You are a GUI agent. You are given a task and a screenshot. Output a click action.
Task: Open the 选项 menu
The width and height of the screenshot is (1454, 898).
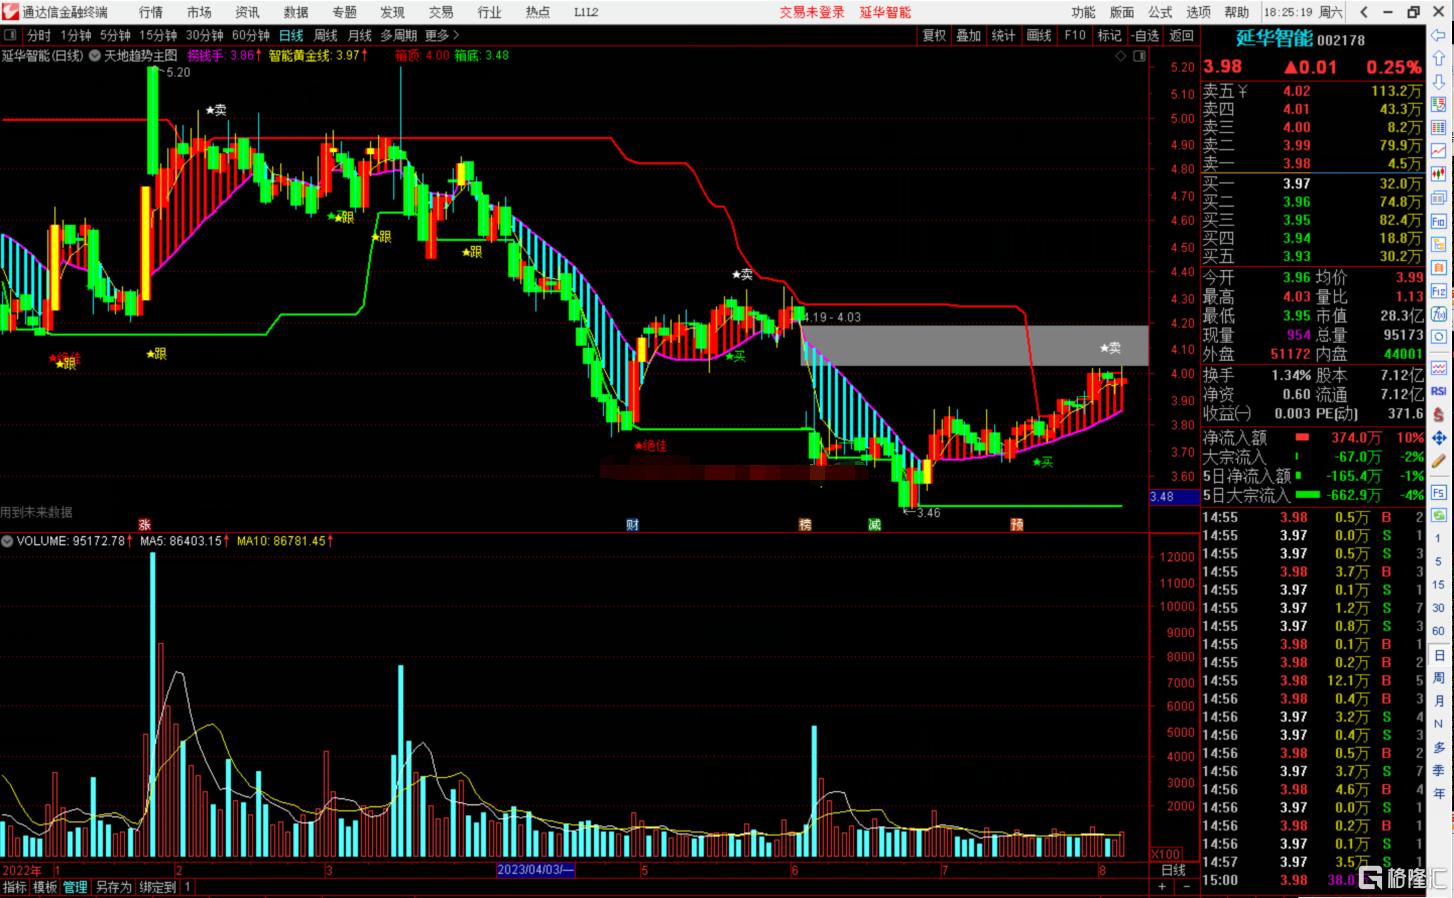[x=1198, y=12]
